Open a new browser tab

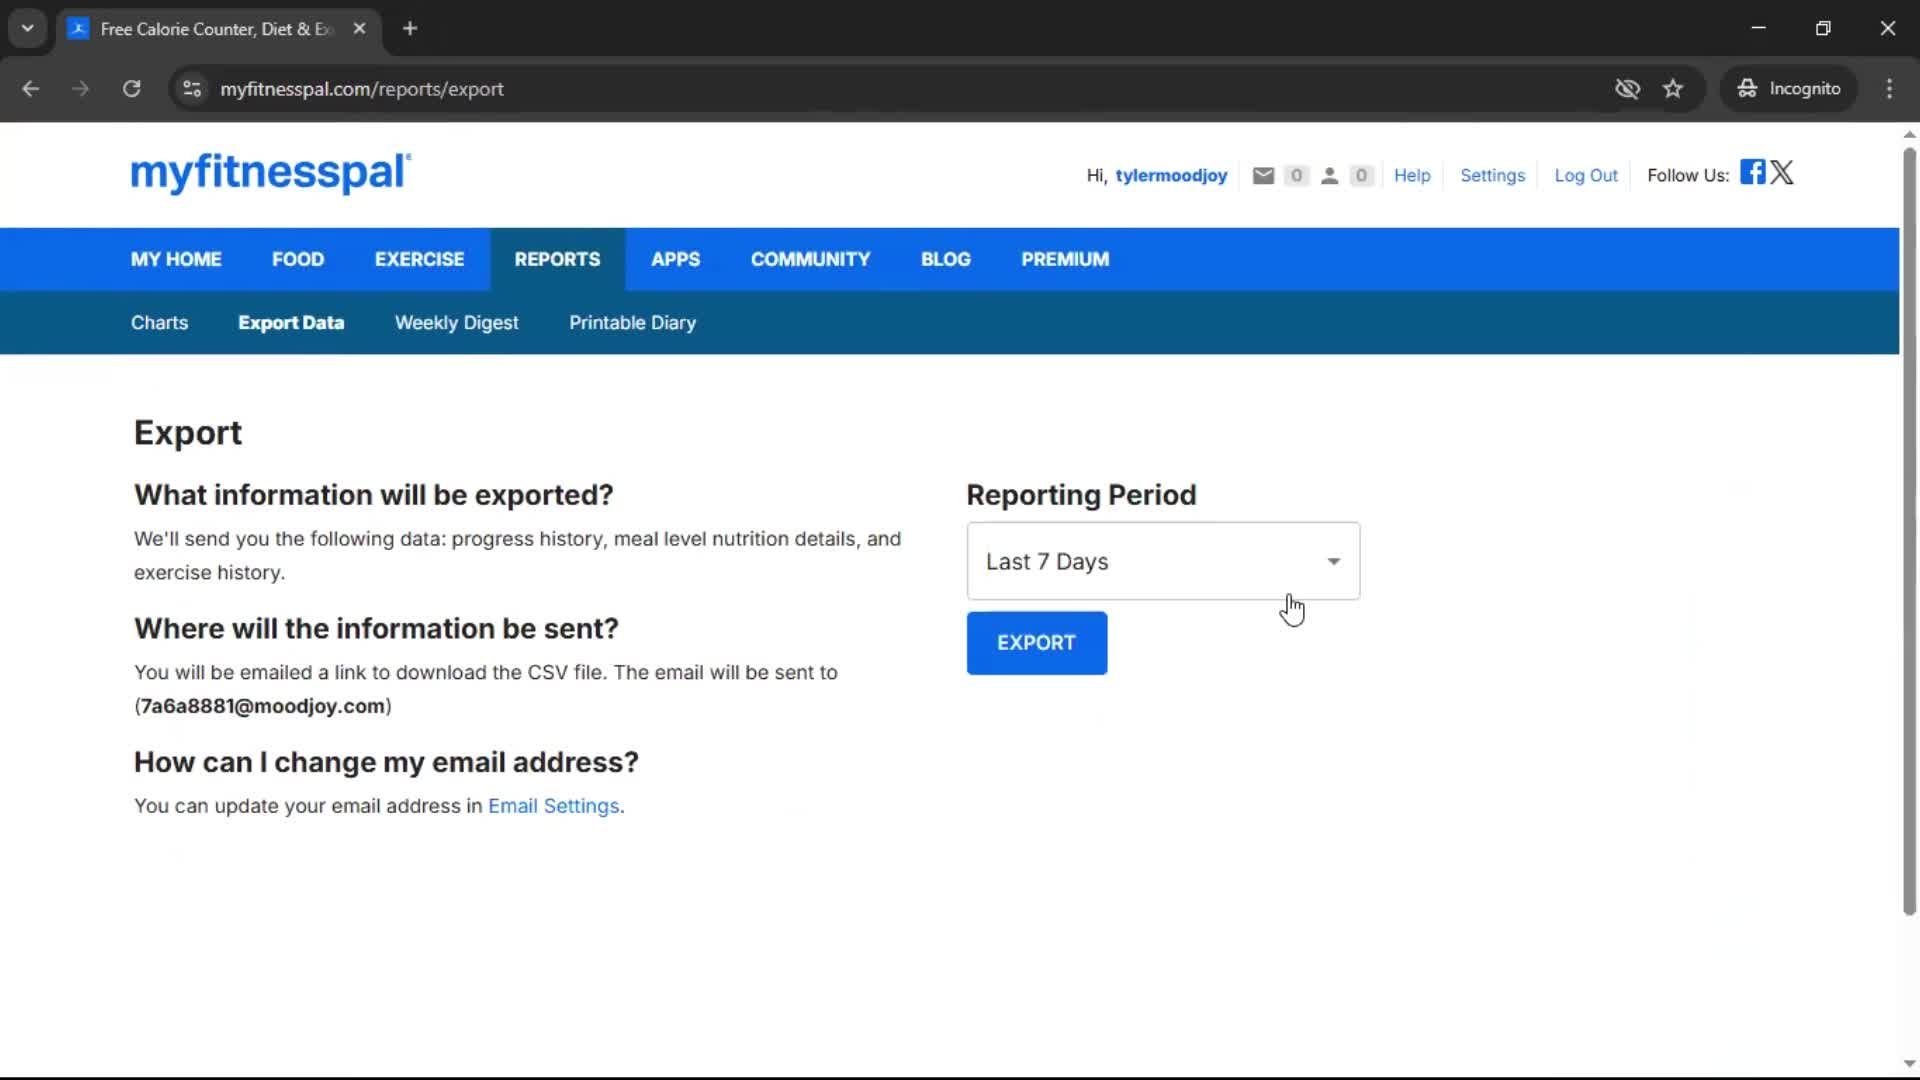[410, 29]
